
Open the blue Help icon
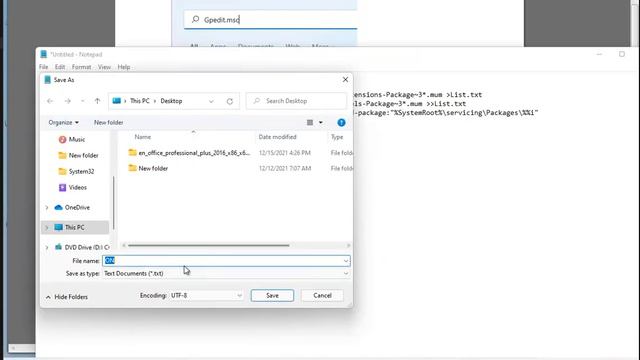(x=341, y=122)
